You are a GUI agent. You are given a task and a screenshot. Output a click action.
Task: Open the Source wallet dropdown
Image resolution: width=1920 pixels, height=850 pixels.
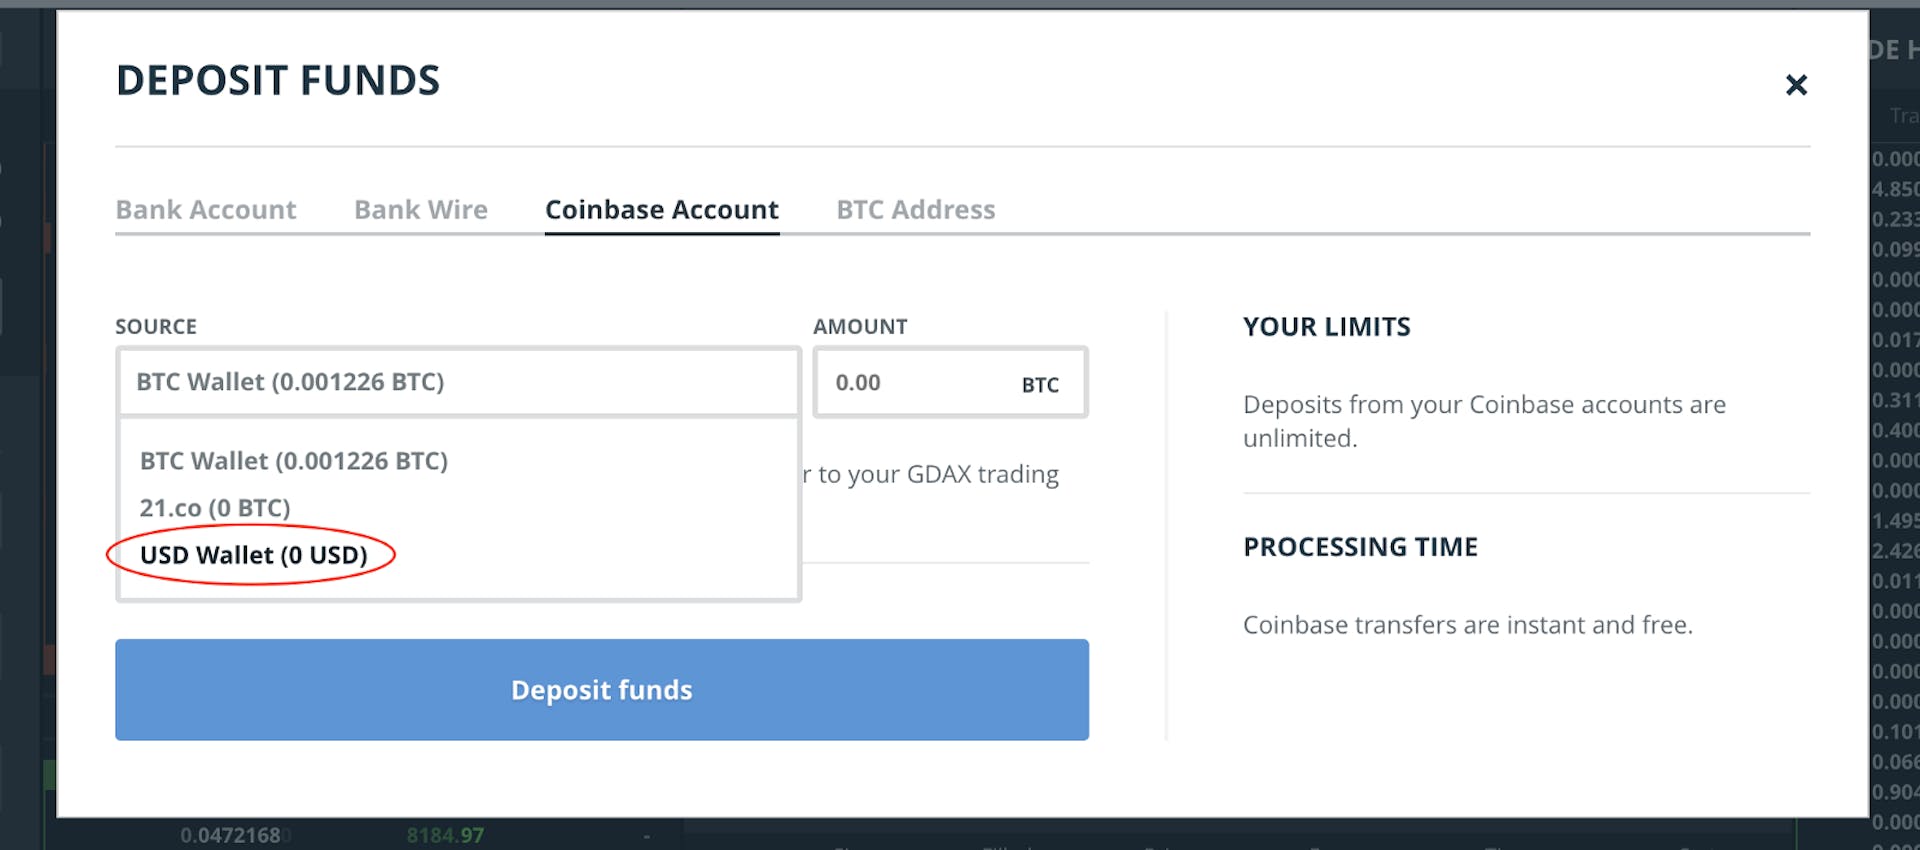click(458, 382)
